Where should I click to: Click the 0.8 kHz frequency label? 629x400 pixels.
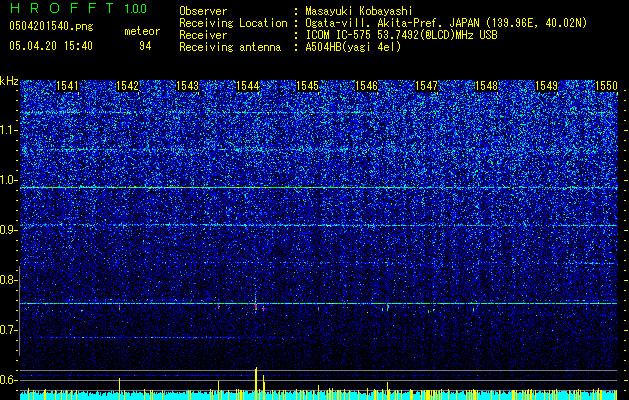click(x=8, y=280)
